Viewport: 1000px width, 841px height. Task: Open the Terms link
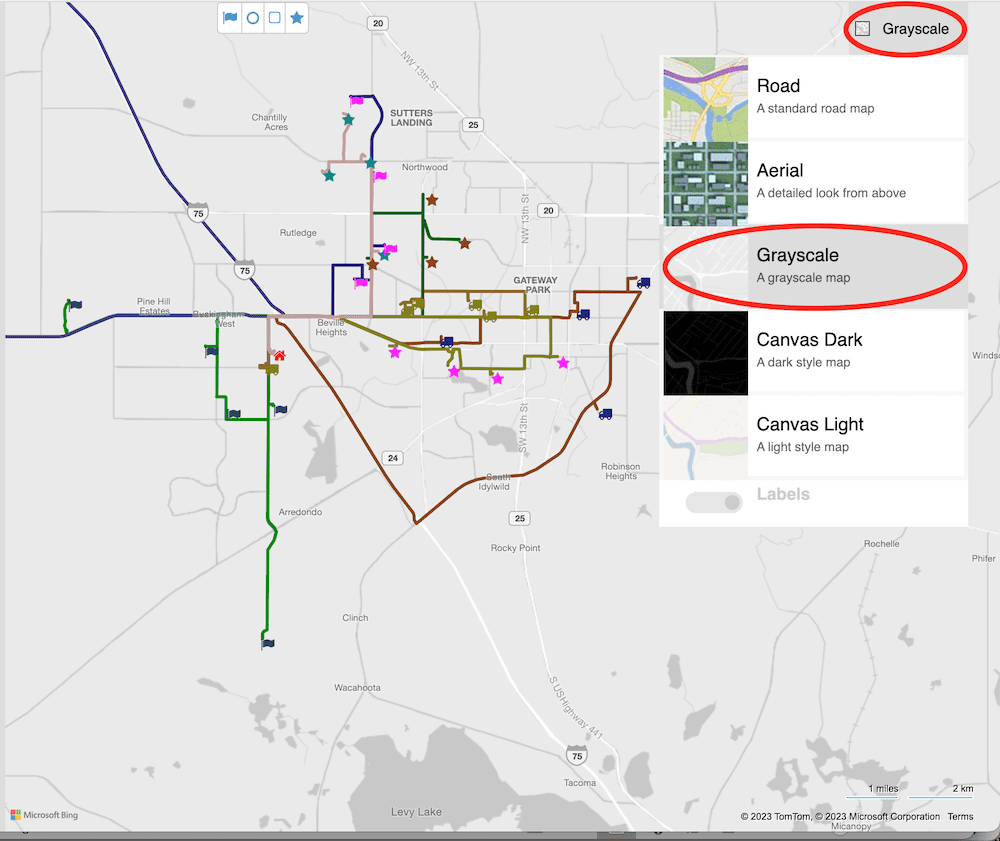(960, 816)
